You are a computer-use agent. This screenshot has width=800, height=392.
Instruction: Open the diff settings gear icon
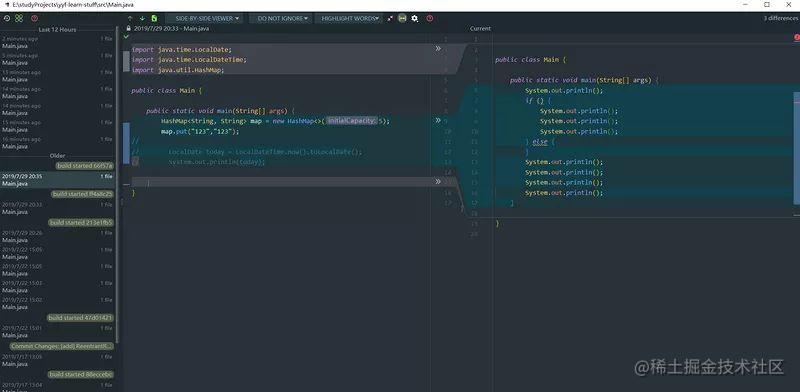coord(415,18)
